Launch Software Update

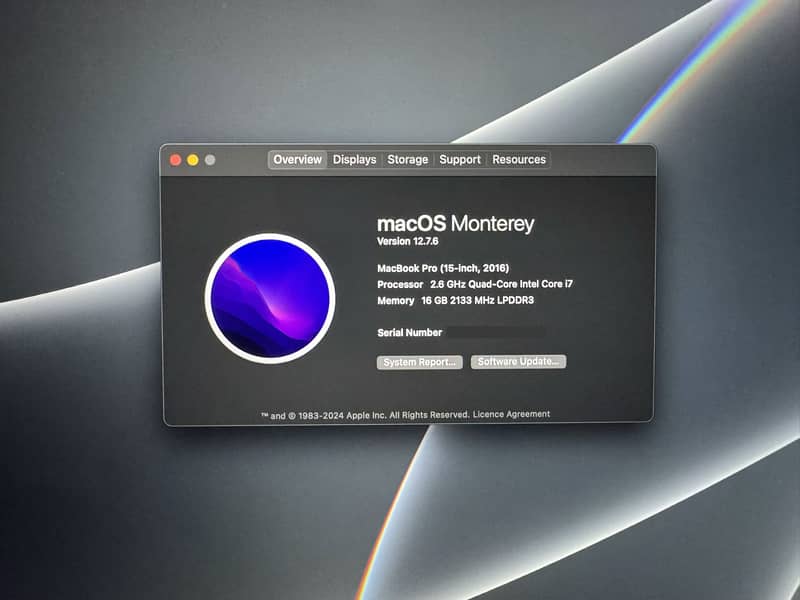[x=518, y=362]
